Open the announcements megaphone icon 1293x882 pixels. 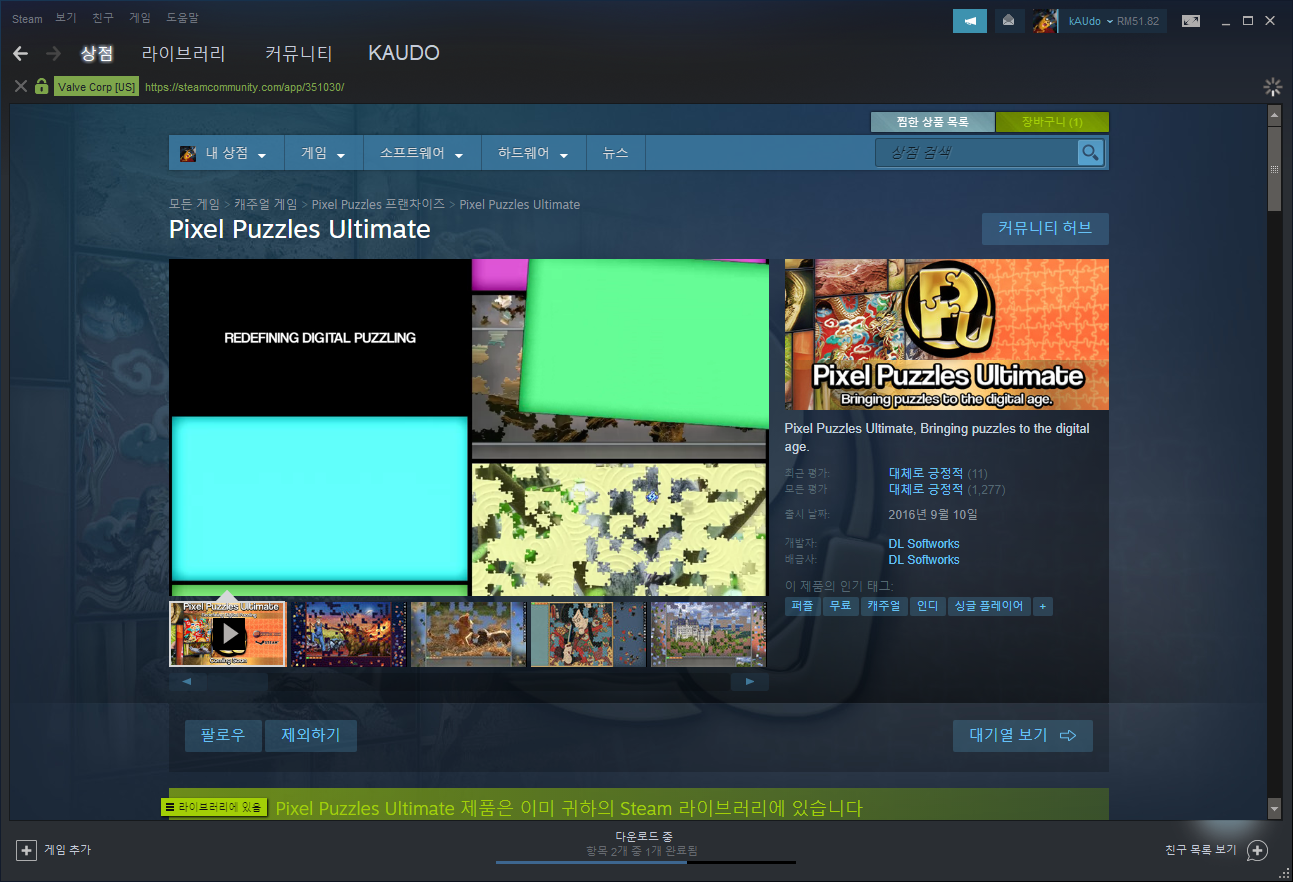[969, 21]
